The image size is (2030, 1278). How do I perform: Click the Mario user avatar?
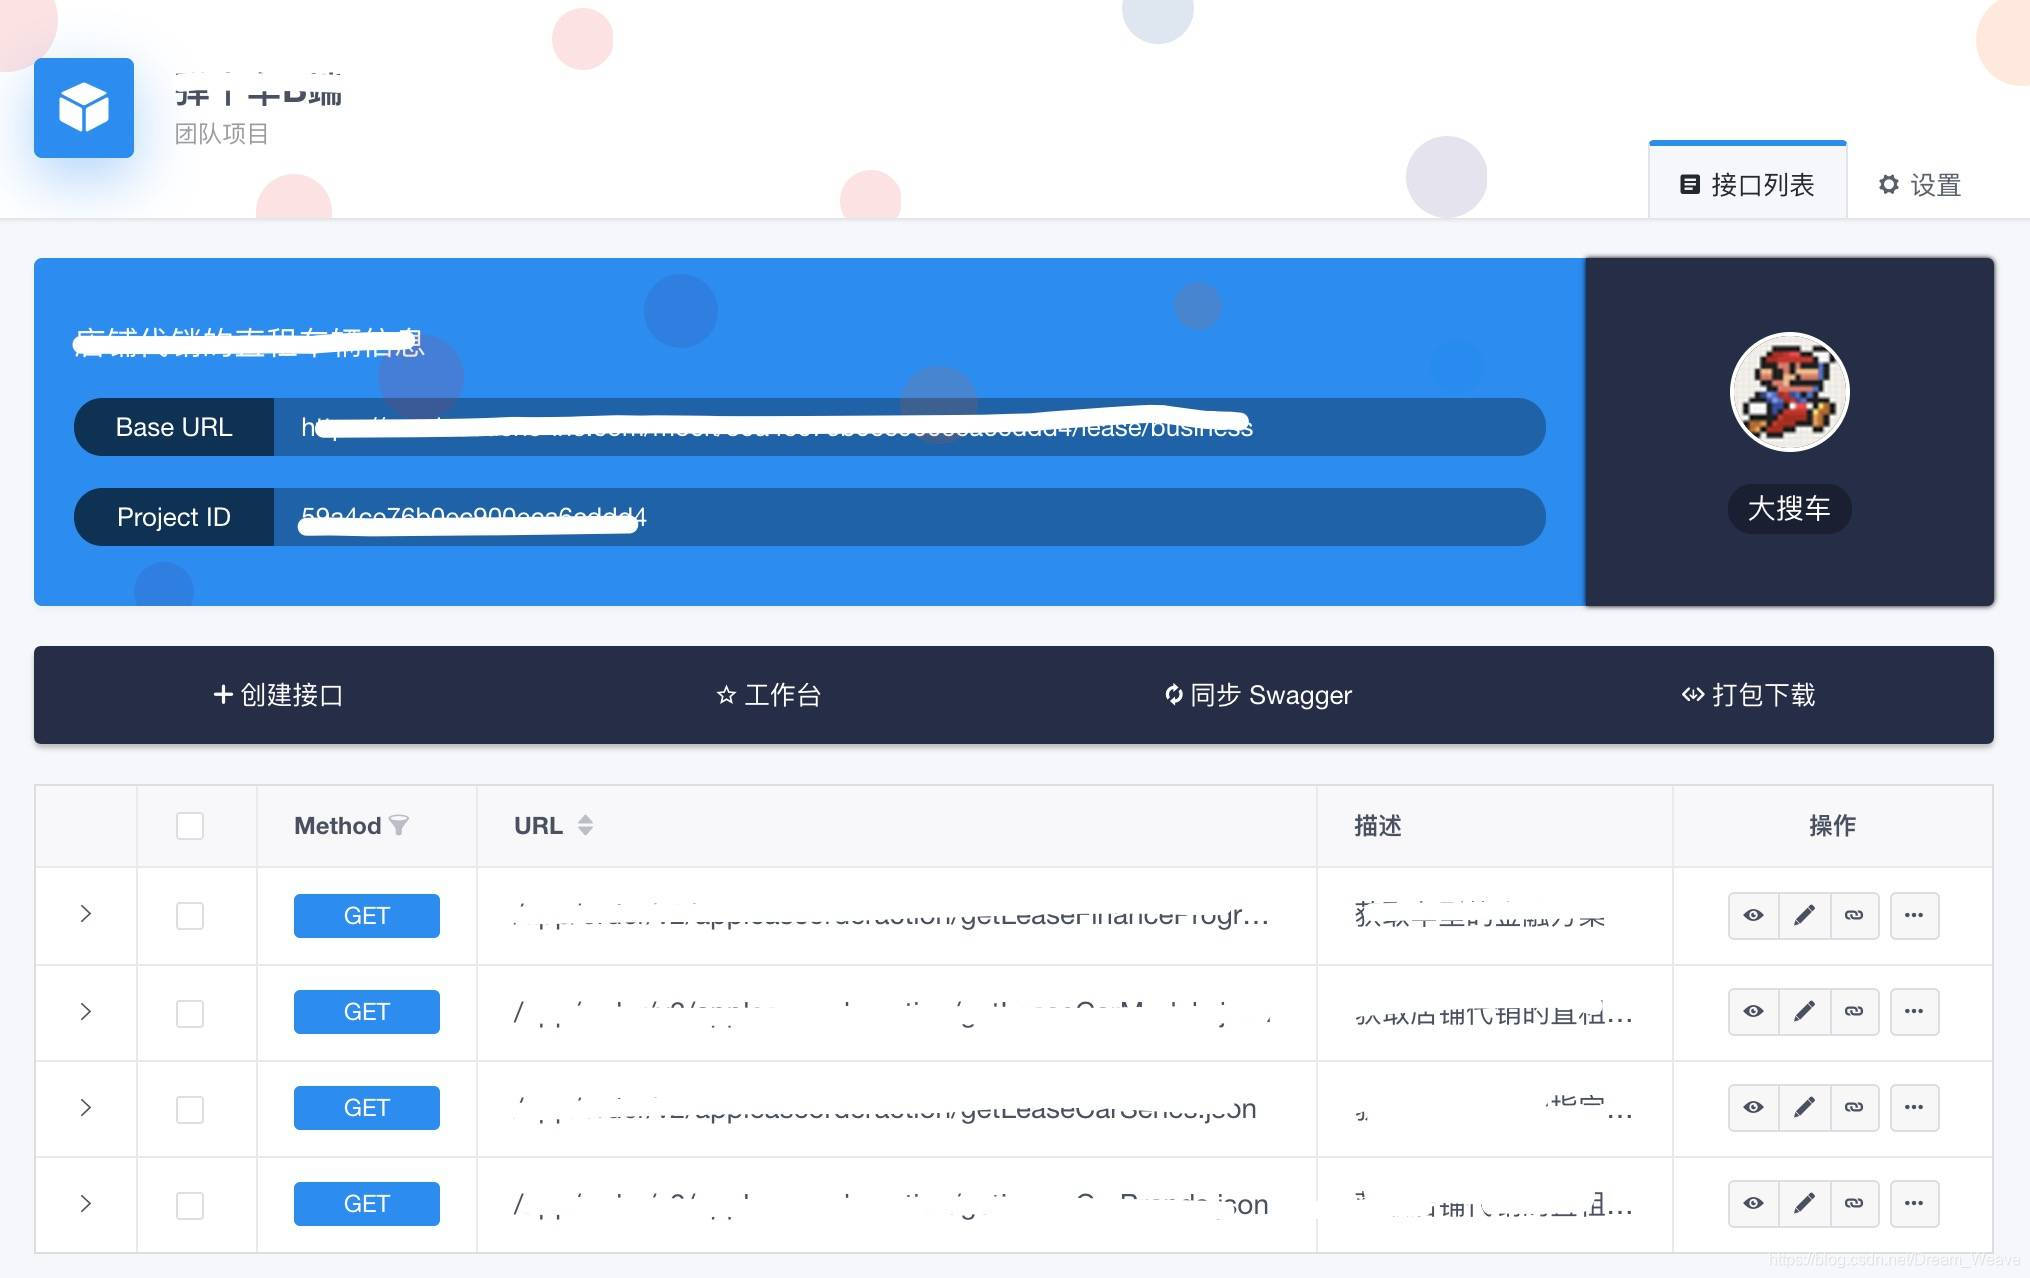tap(1789, 392)
